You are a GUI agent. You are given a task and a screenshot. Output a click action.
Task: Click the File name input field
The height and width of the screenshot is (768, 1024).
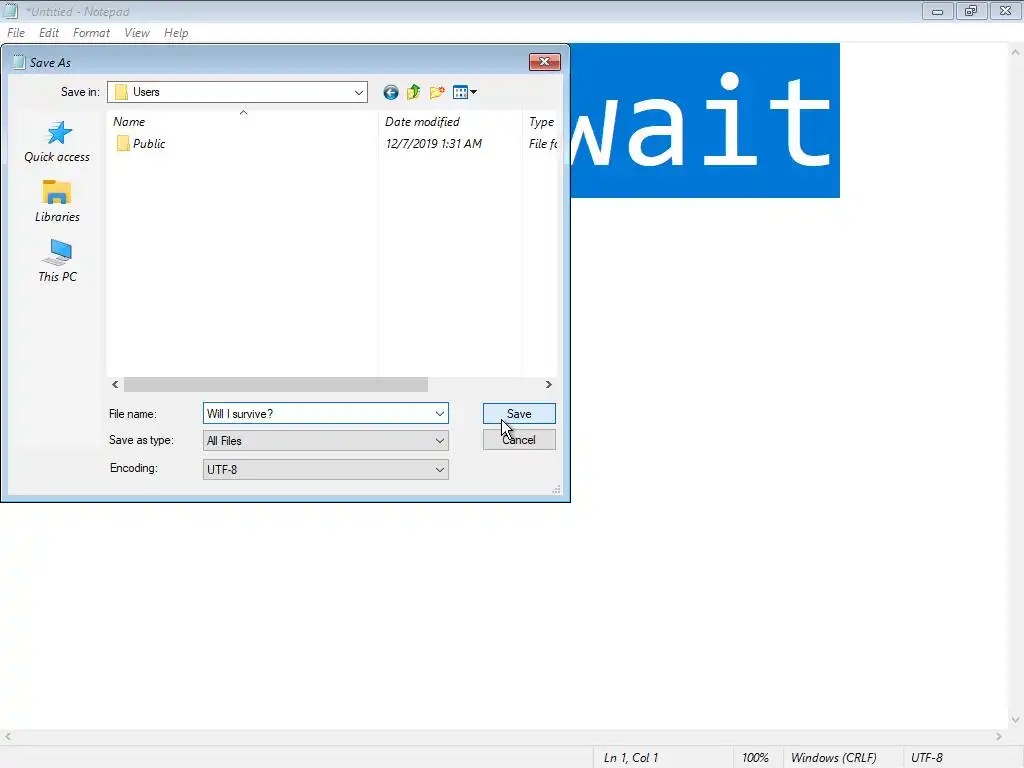tap(317, 413)
